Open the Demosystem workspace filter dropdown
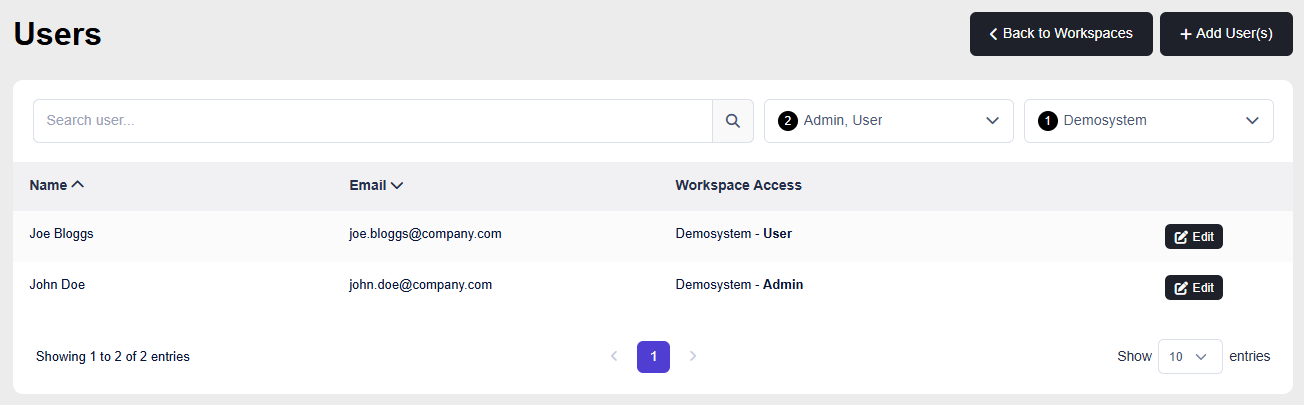Screen dimensions: 1304x405 click(x=1148, y=121)
